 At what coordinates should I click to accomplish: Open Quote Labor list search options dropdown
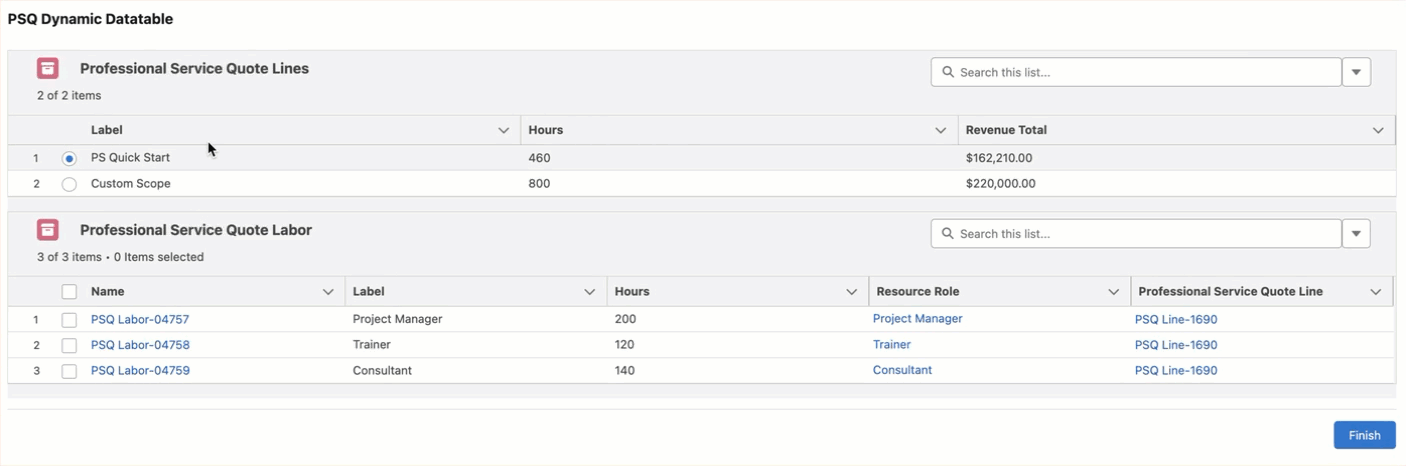[1356, 233]
